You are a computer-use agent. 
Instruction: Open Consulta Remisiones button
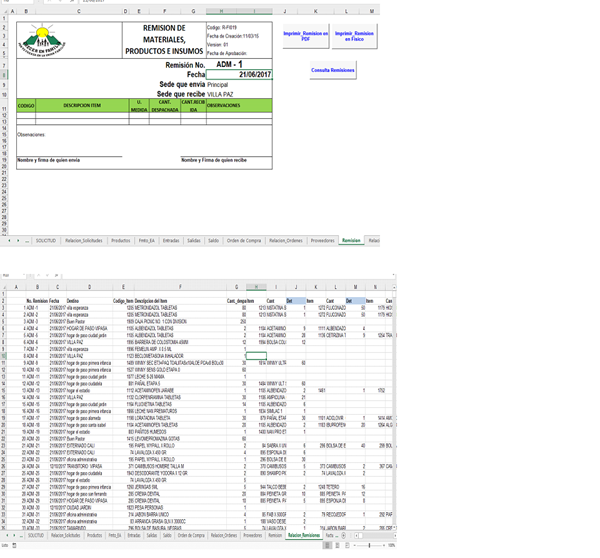coord(333,70)
